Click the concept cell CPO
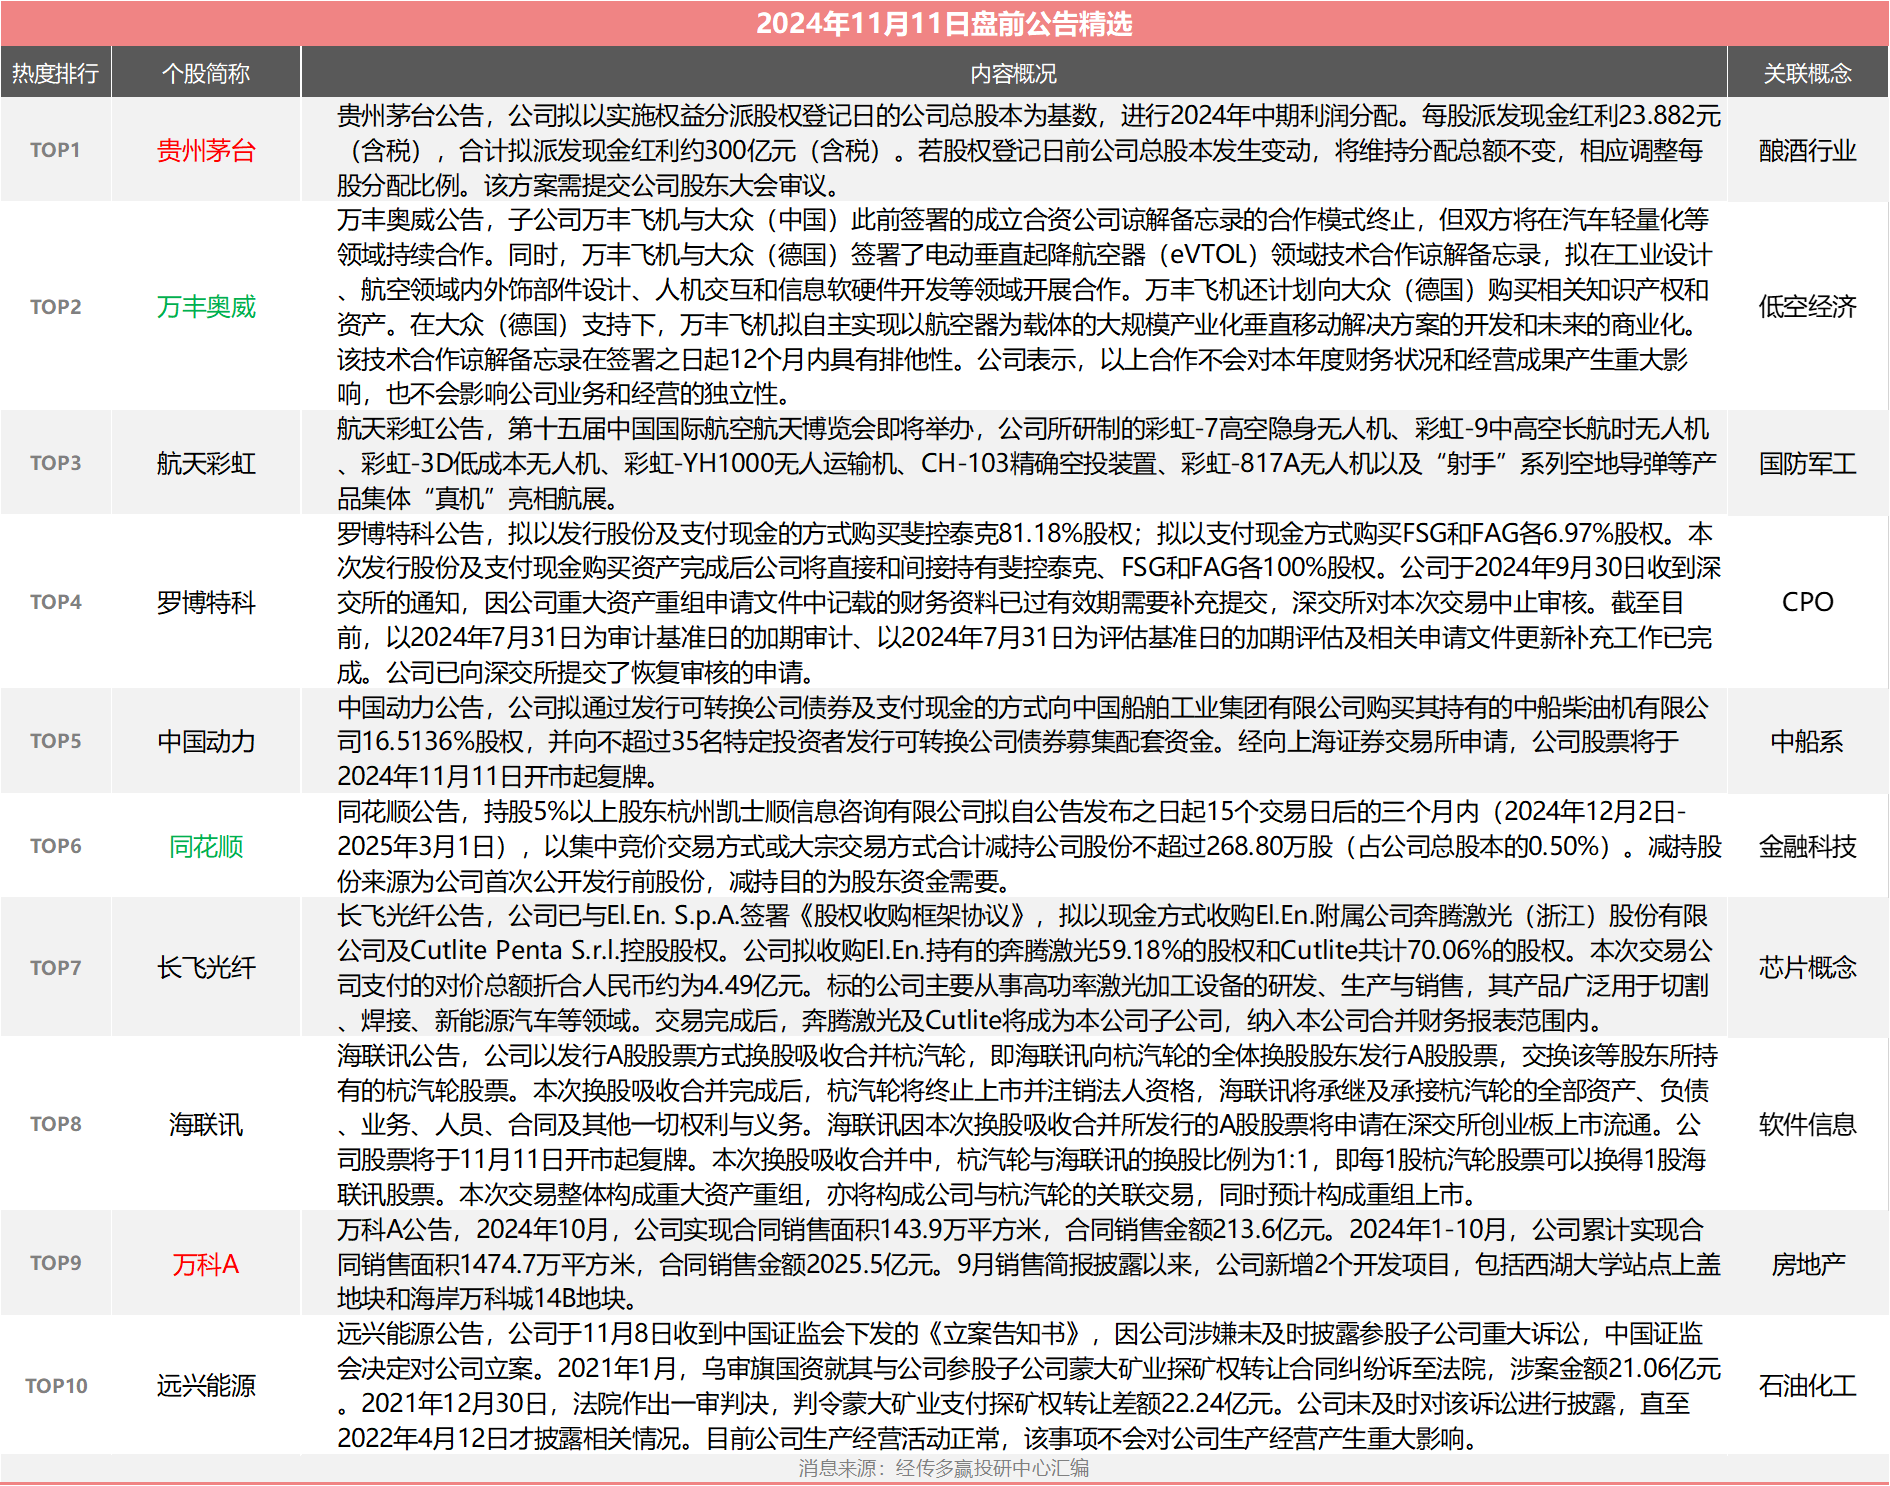The image size is (1890, 1486). pos(1807,602)
